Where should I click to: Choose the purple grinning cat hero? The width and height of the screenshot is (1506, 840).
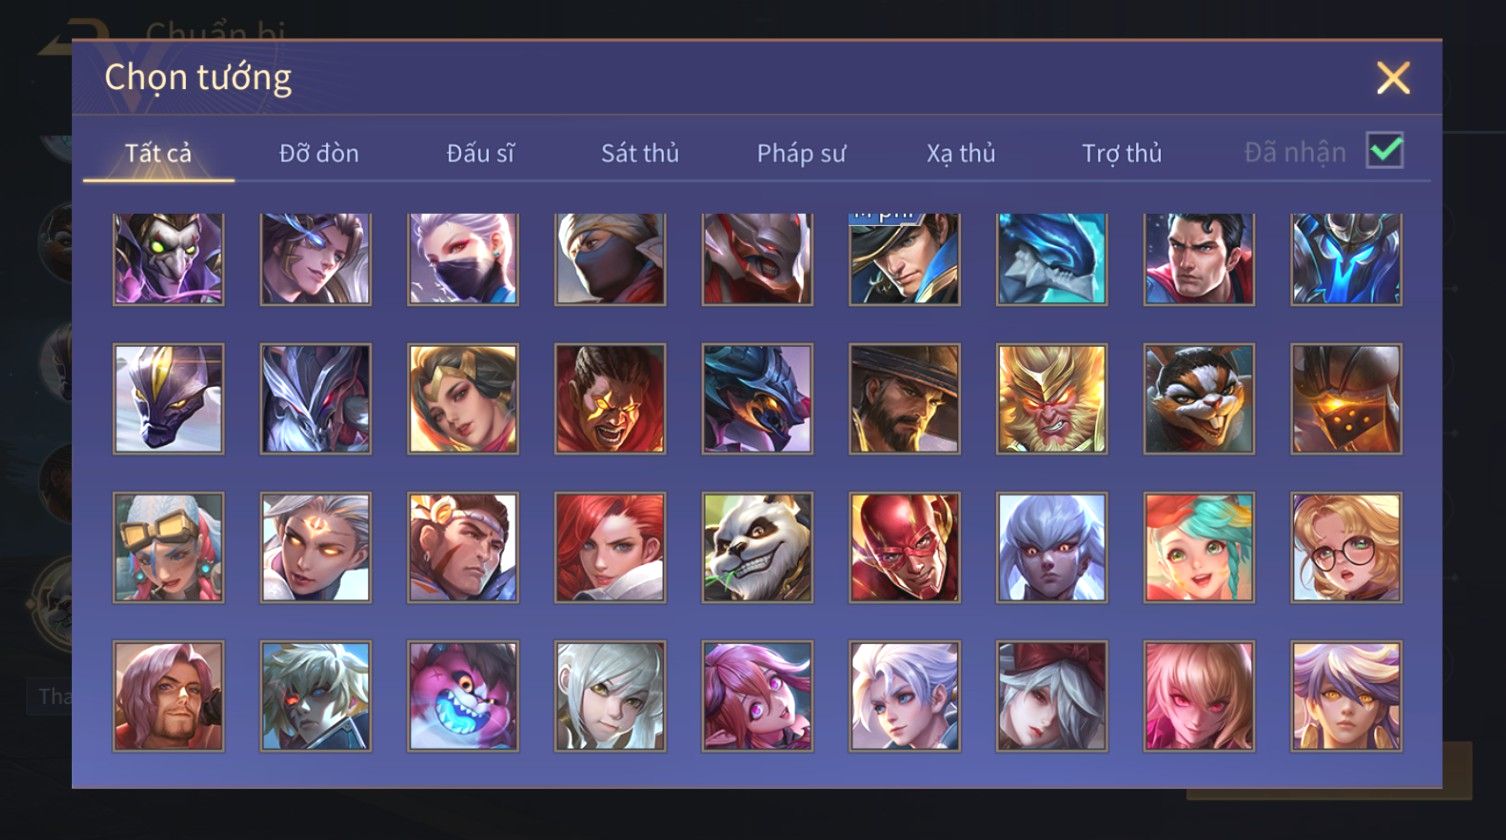pos(463,696)
